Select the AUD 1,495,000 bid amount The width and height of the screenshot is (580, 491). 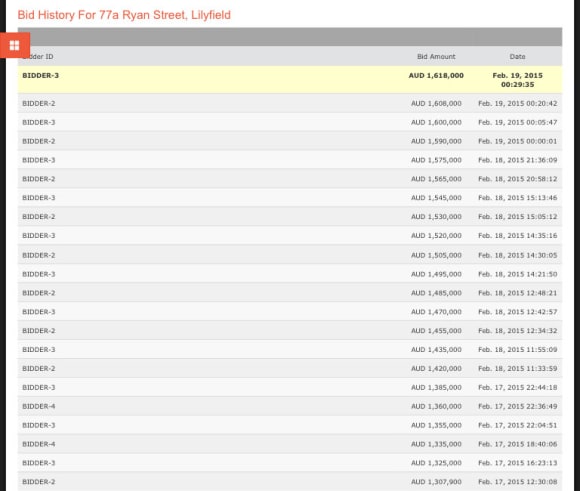tap(436, 274)
